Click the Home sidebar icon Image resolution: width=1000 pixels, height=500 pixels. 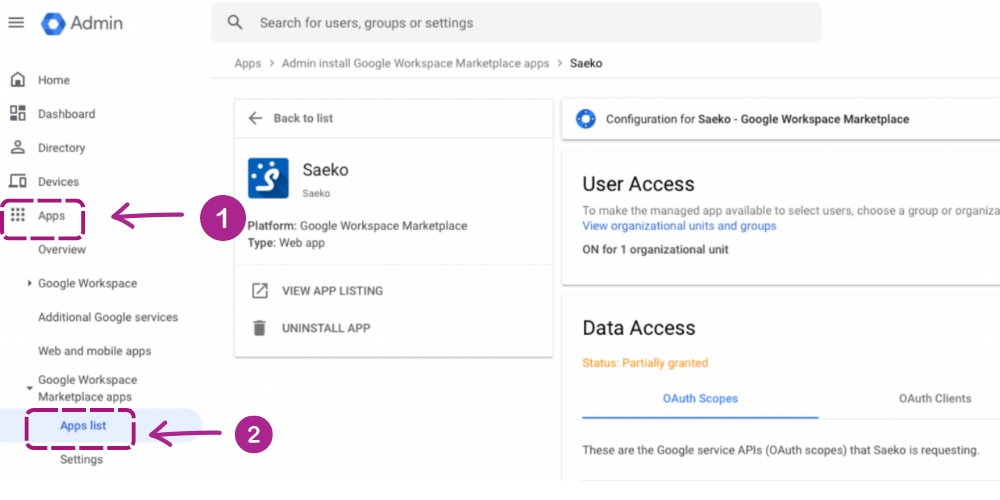coord(18,80)
